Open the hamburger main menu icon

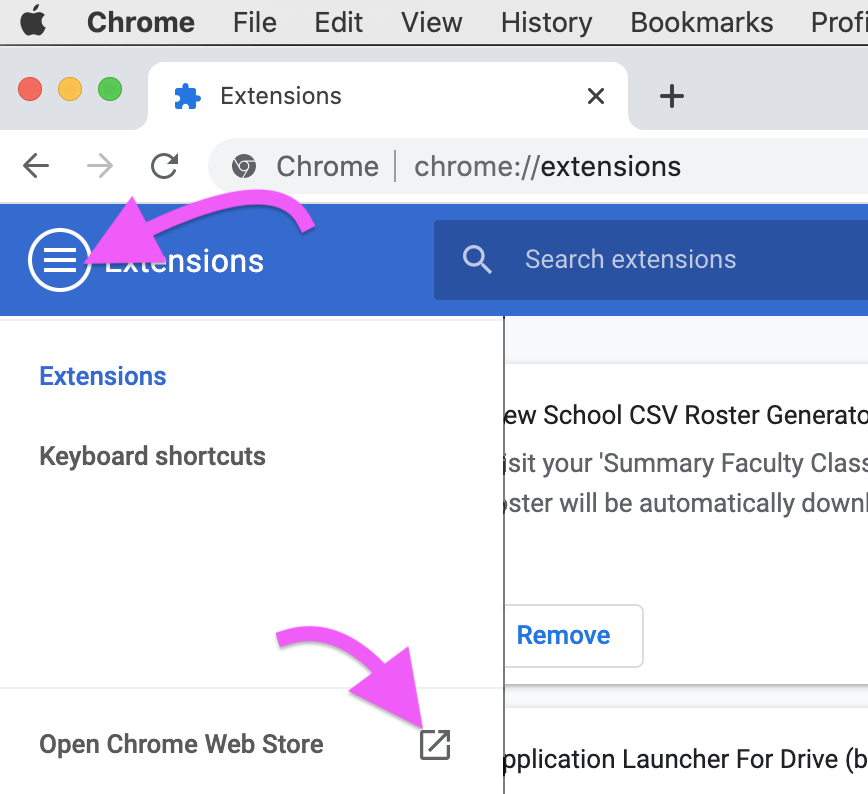click(x=60, y=260)
